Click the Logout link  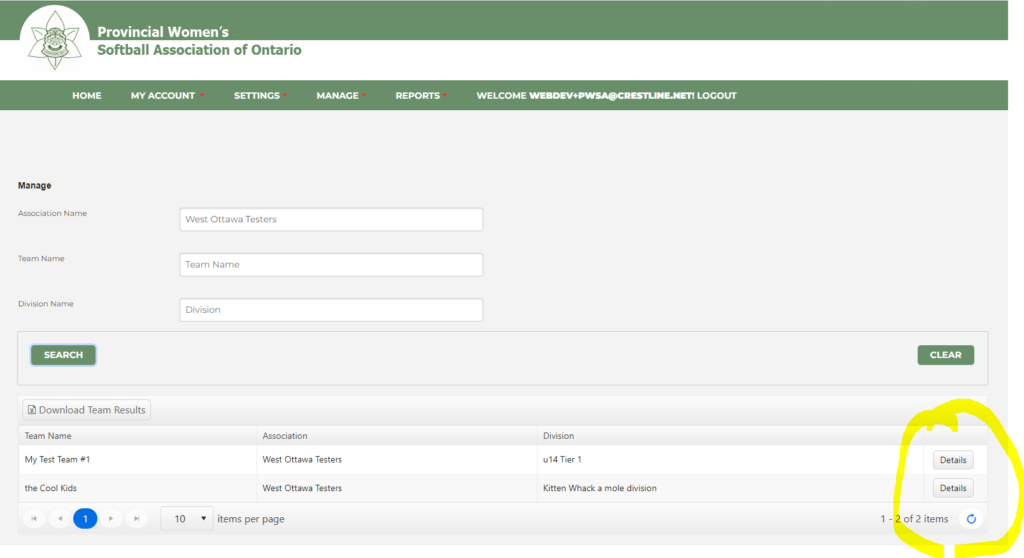pyautogui.click(x=716, y=96)
